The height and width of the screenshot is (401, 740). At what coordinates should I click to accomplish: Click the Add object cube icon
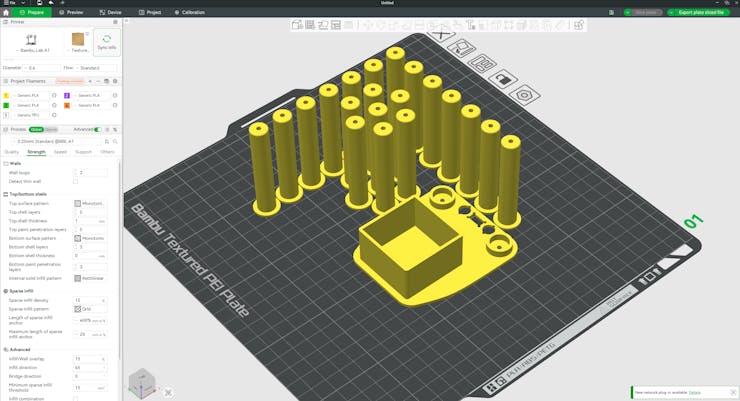(297, 25)
